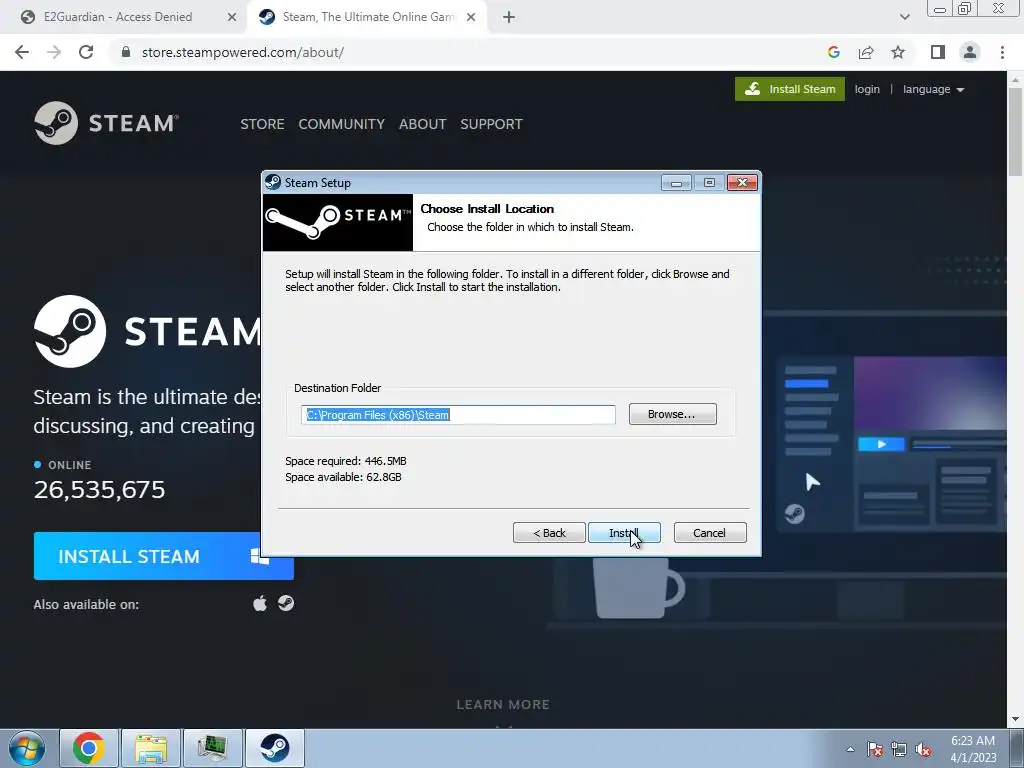Click the Steam taskbar icon
This screenshot has height=768, width=1024.
(275, 748)
